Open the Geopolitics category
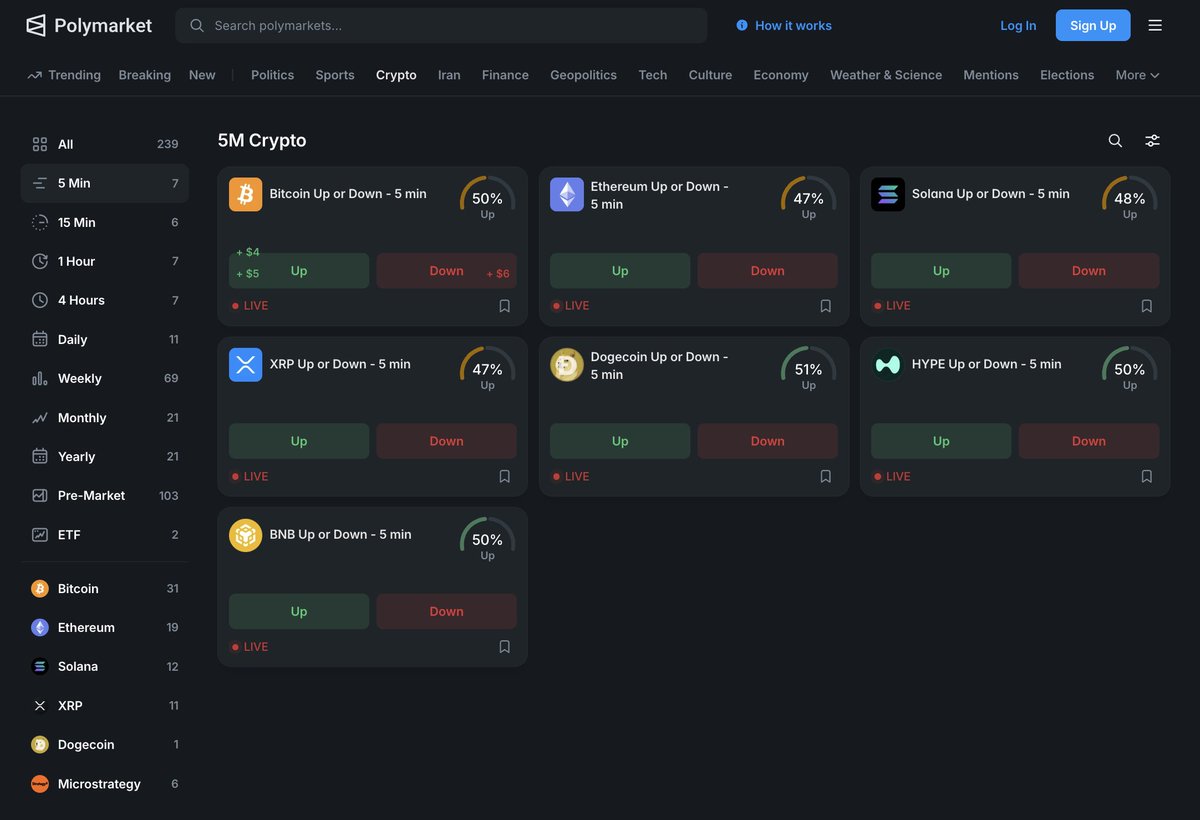Image resolution: width=1200 pixels, height=820 pixels. click(583, 75)
